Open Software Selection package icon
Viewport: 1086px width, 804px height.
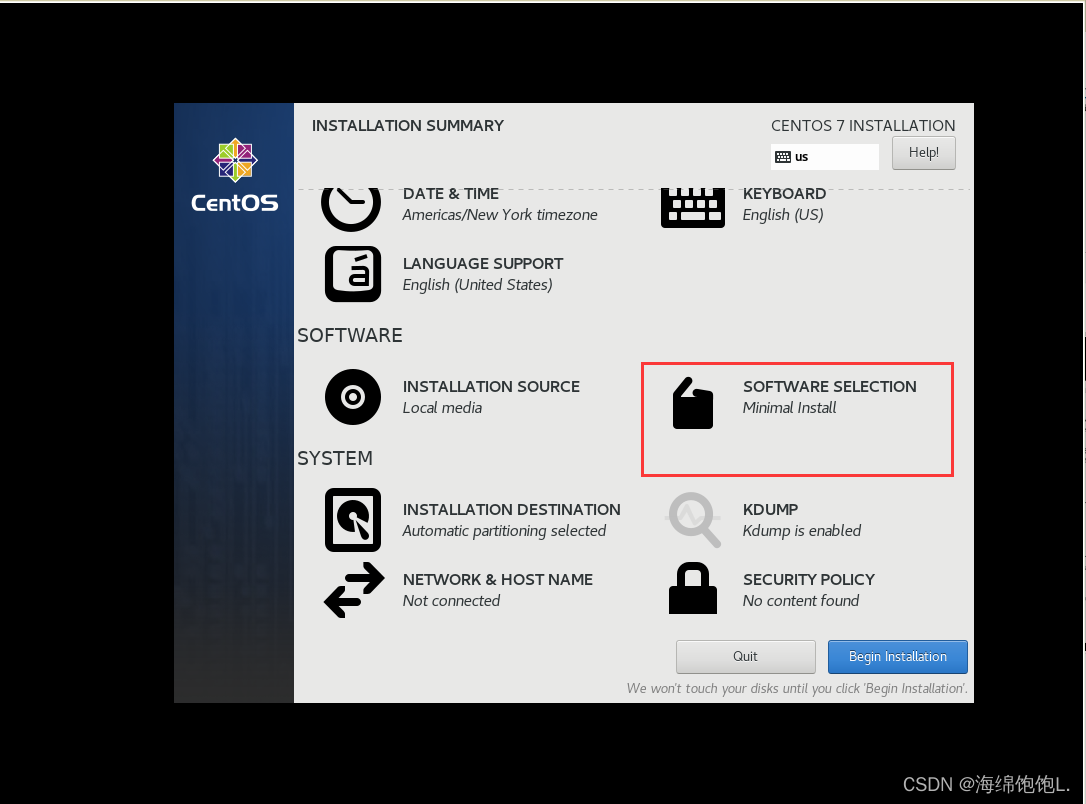(x=693, y=403)
